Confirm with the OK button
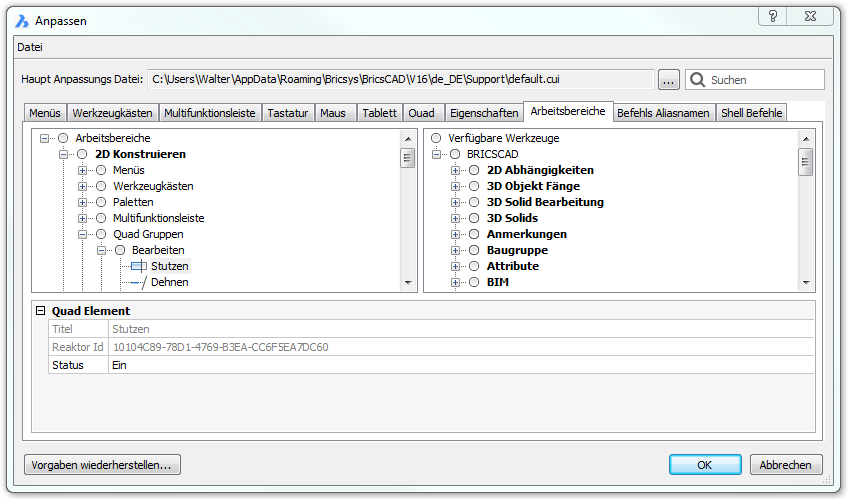This screenshot has width=847, height=499. 705,465
